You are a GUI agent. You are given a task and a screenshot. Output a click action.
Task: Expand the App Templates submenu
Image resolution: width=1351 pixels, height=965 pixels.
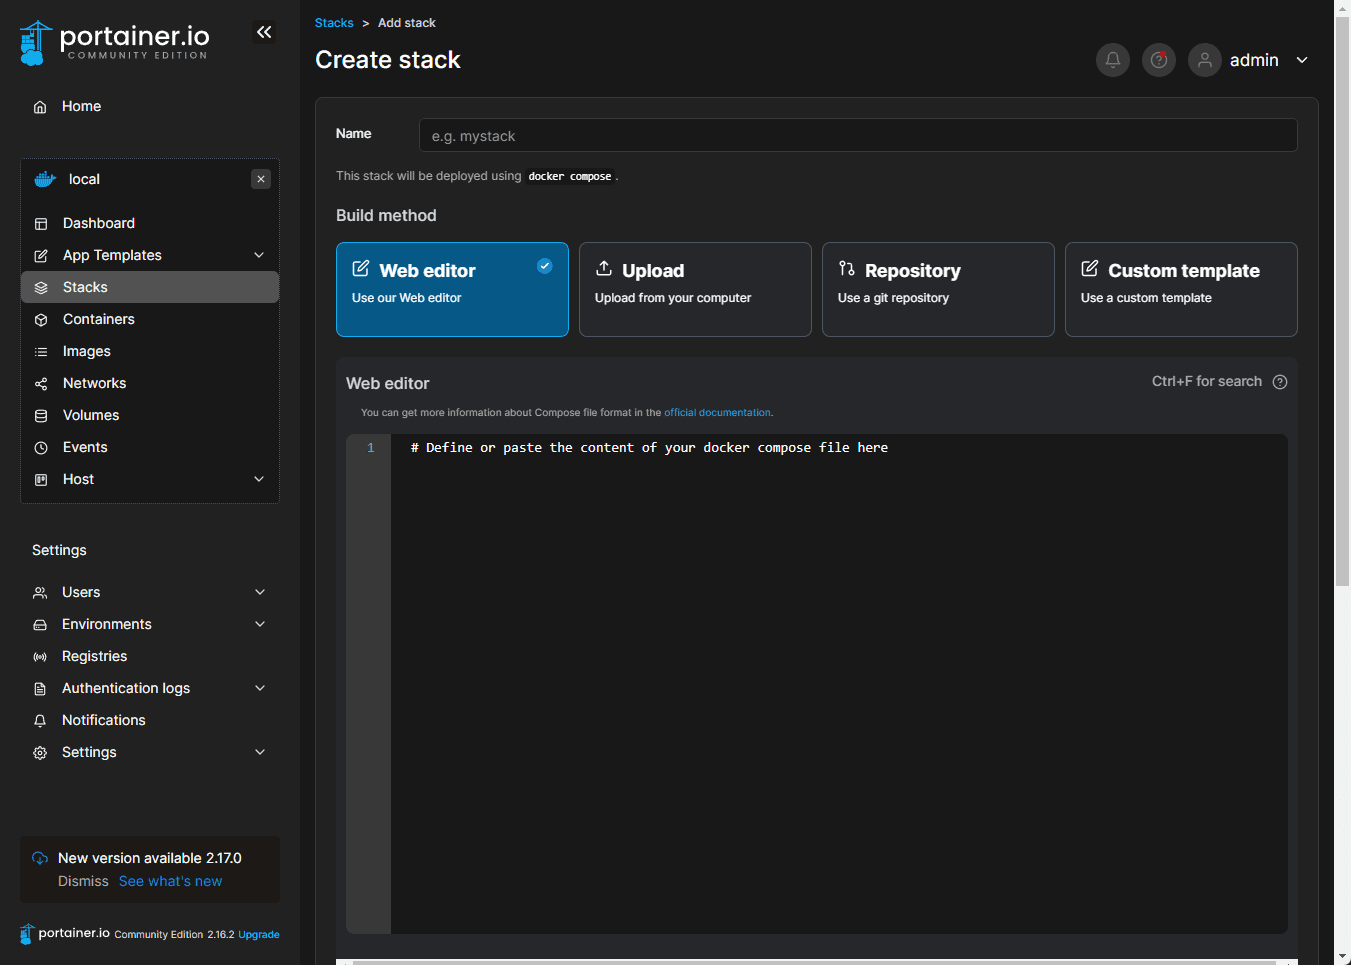click(x=259, y=255)
